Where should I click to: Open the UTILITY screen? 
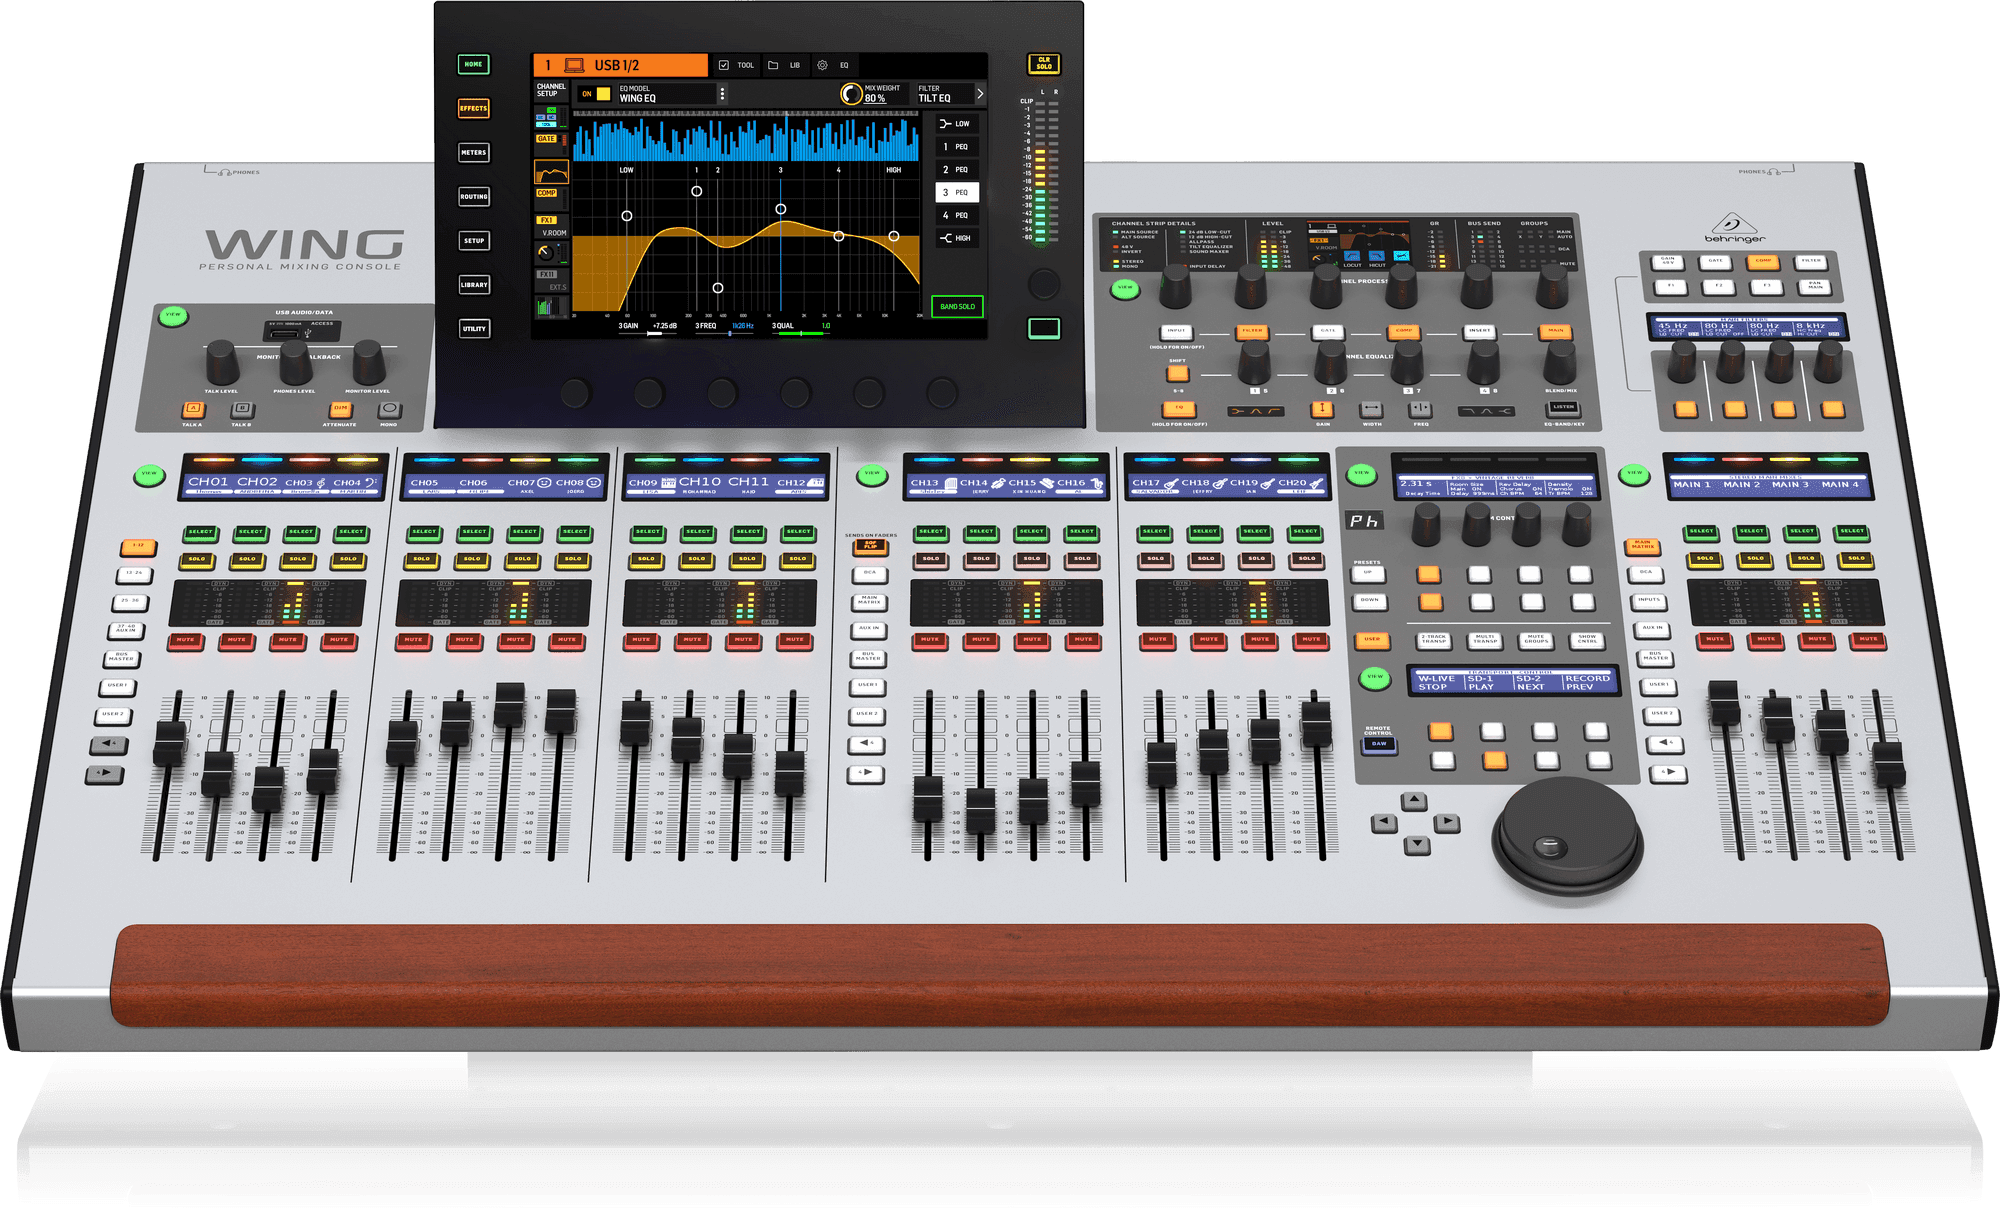(x=474, y=329)
